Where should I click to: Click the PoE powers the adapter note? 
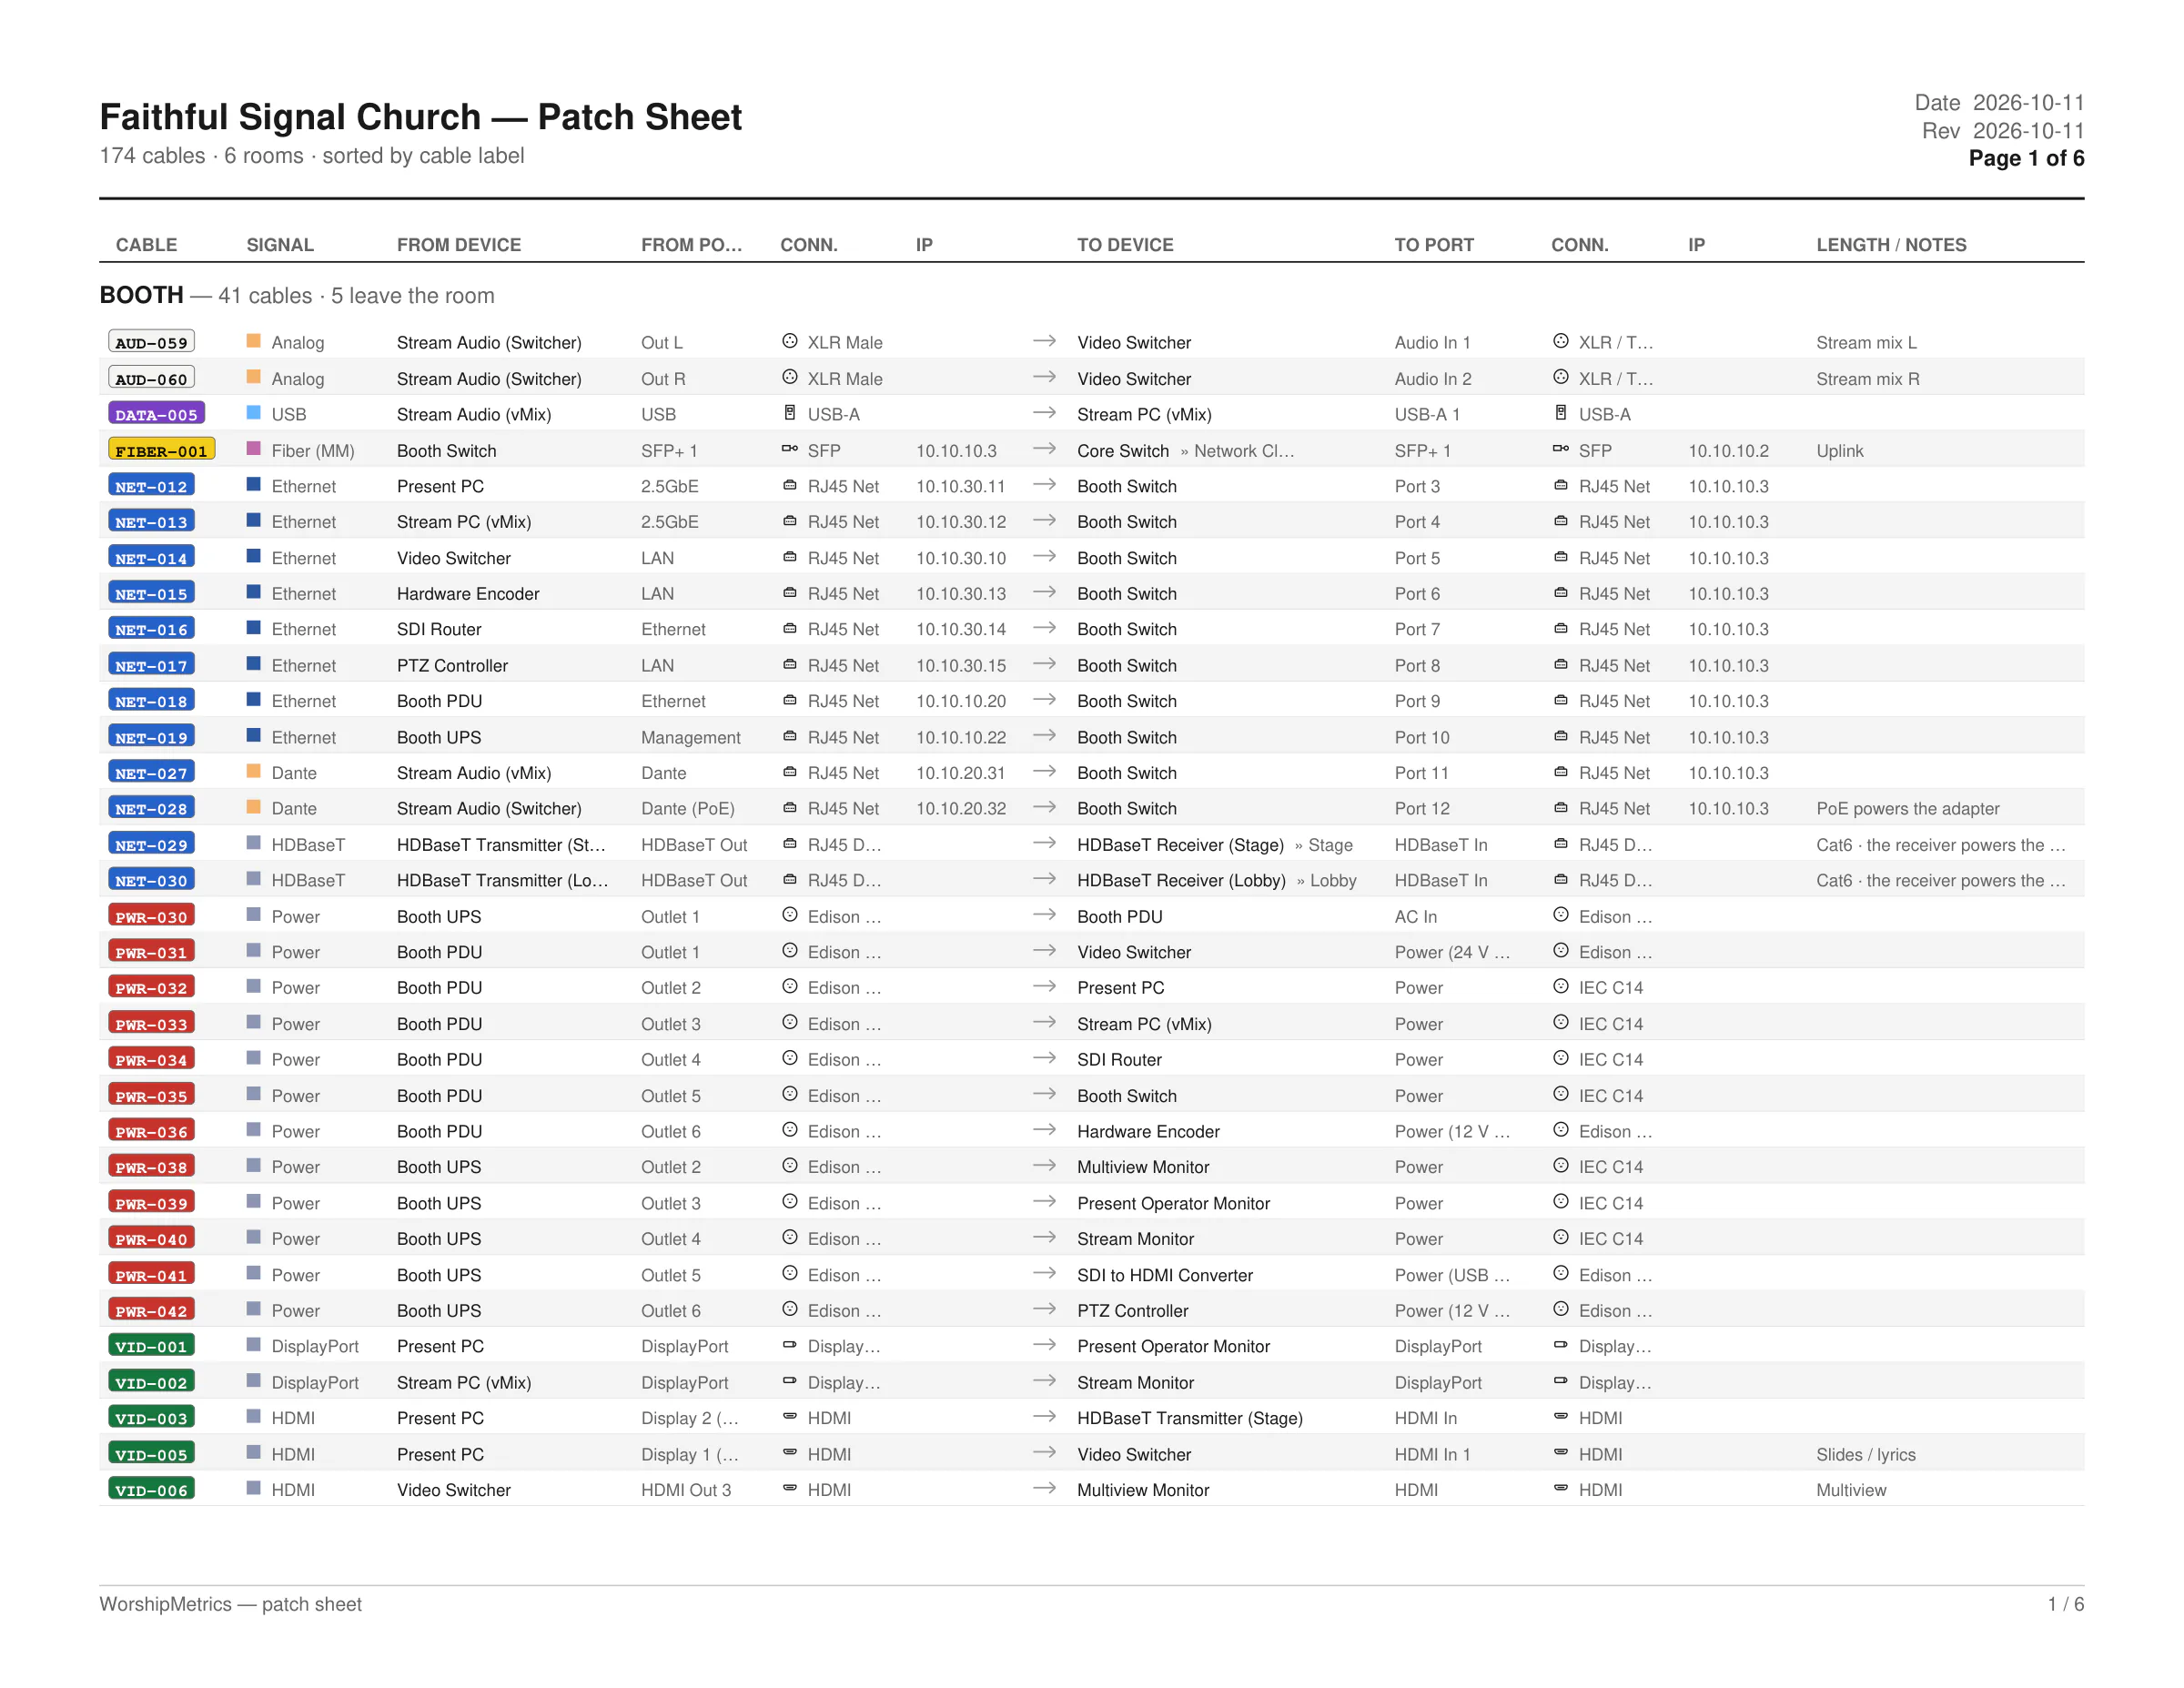[x=1907, y=808]
